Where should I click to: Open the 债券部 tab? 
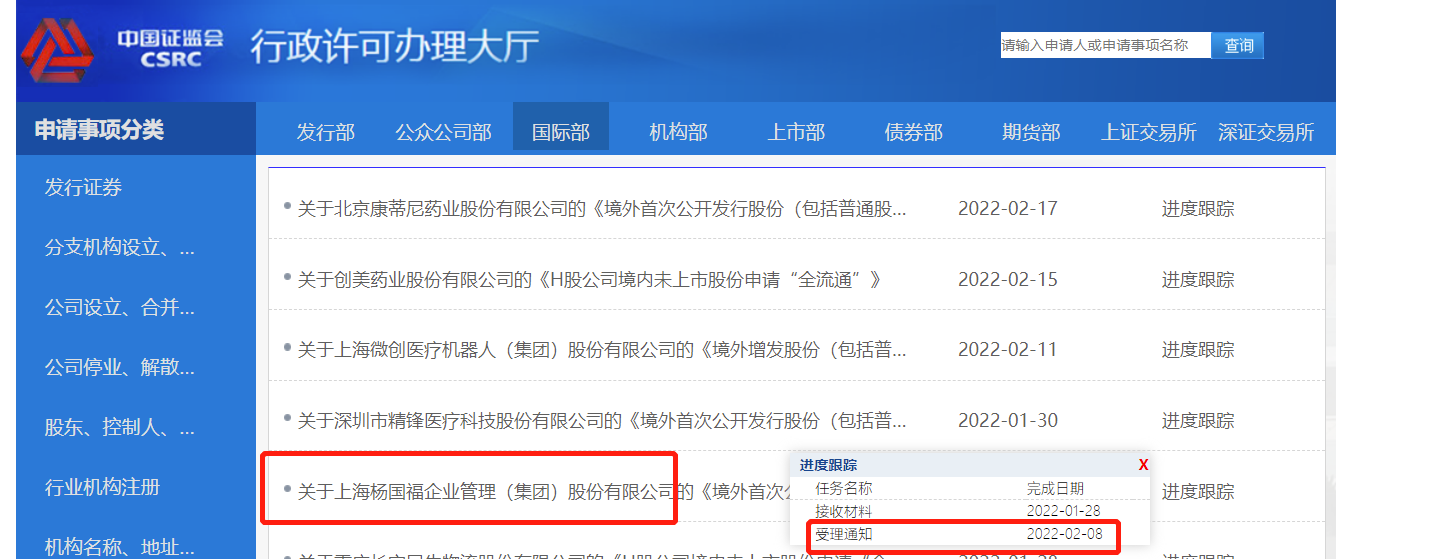[x=913, y=132]
